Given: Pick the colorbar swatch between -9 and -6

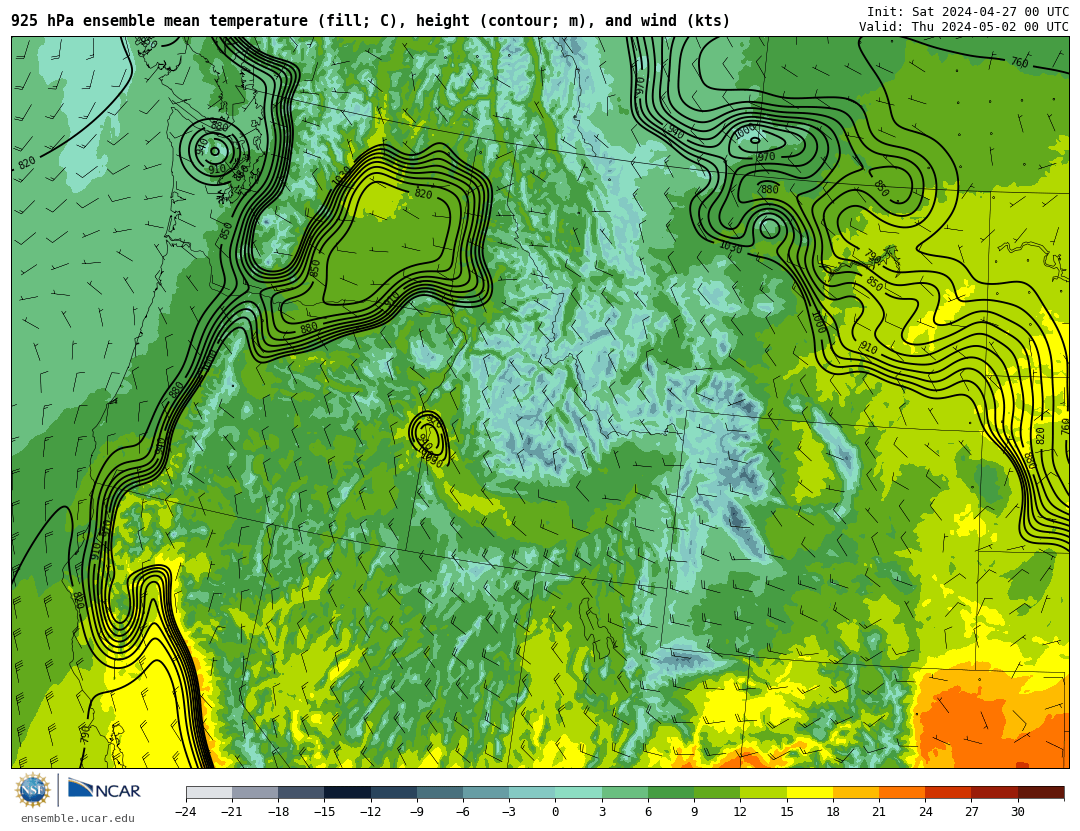Looking at the screenshot, I should (440, 792).
